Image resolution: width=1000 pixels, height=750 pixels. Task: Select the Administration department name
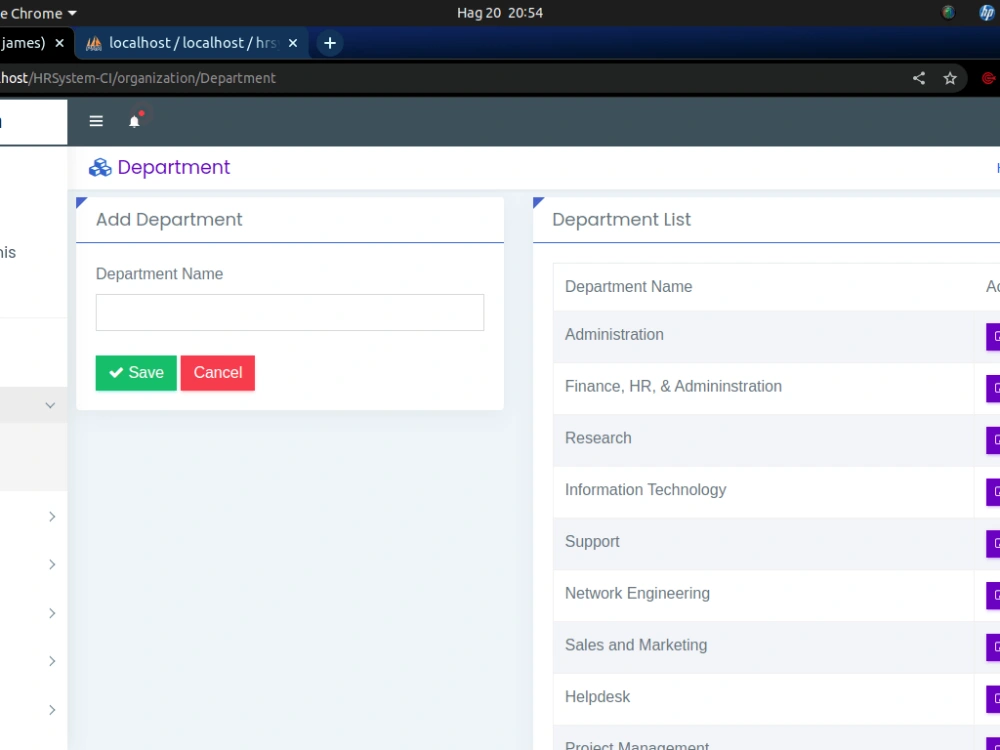pyautogui.click(x=614, y=334)
